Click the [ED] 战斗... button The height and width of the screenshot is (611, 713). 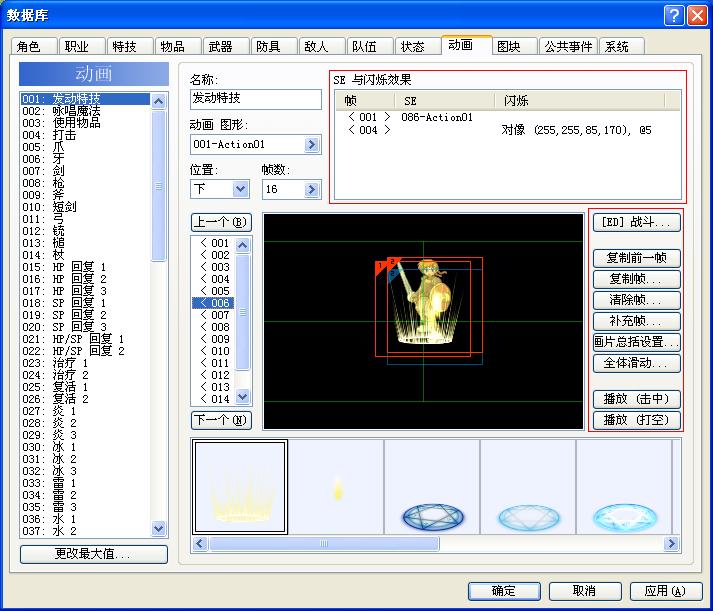point(637,222)
